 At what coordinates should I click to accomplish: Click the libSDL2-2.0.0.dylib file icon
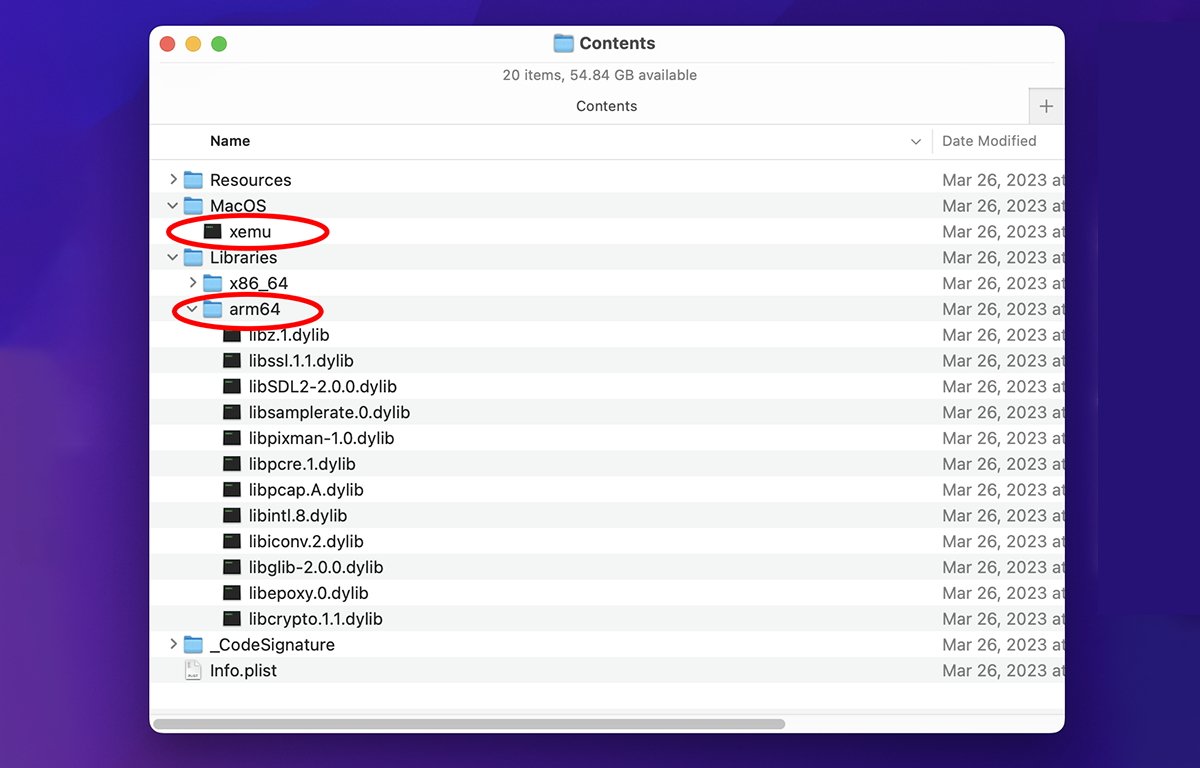click(x=232, y=387)
